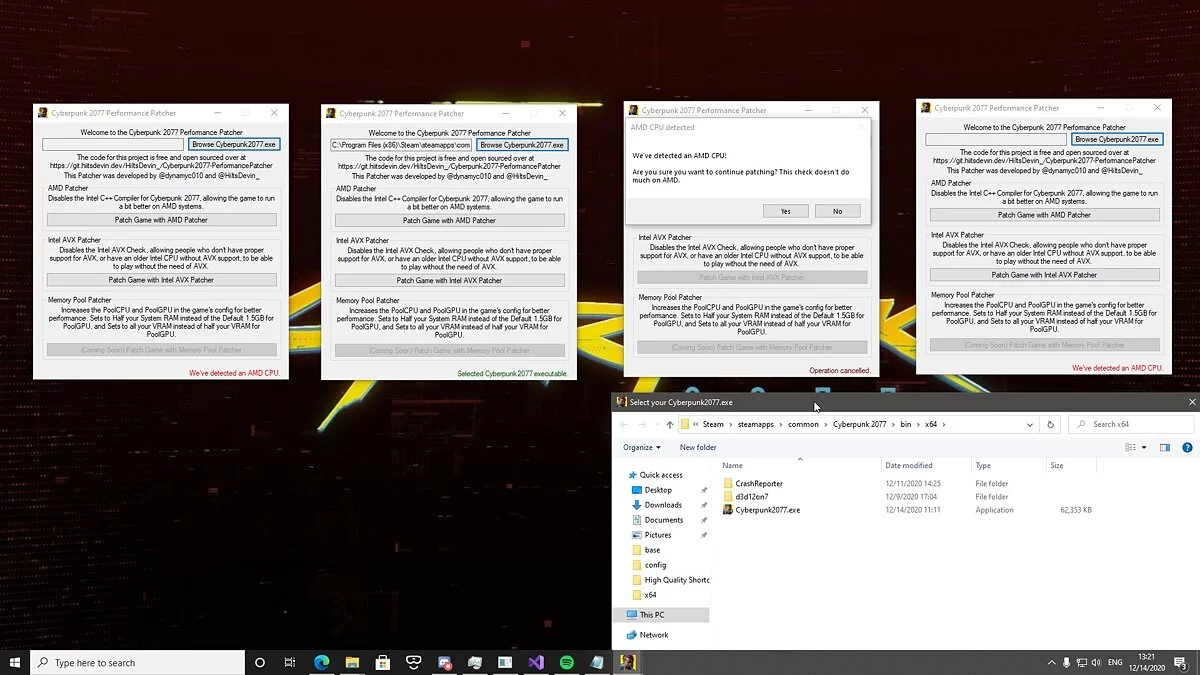
Task: Click New folder in the file dialog
Action: point(698,447)
